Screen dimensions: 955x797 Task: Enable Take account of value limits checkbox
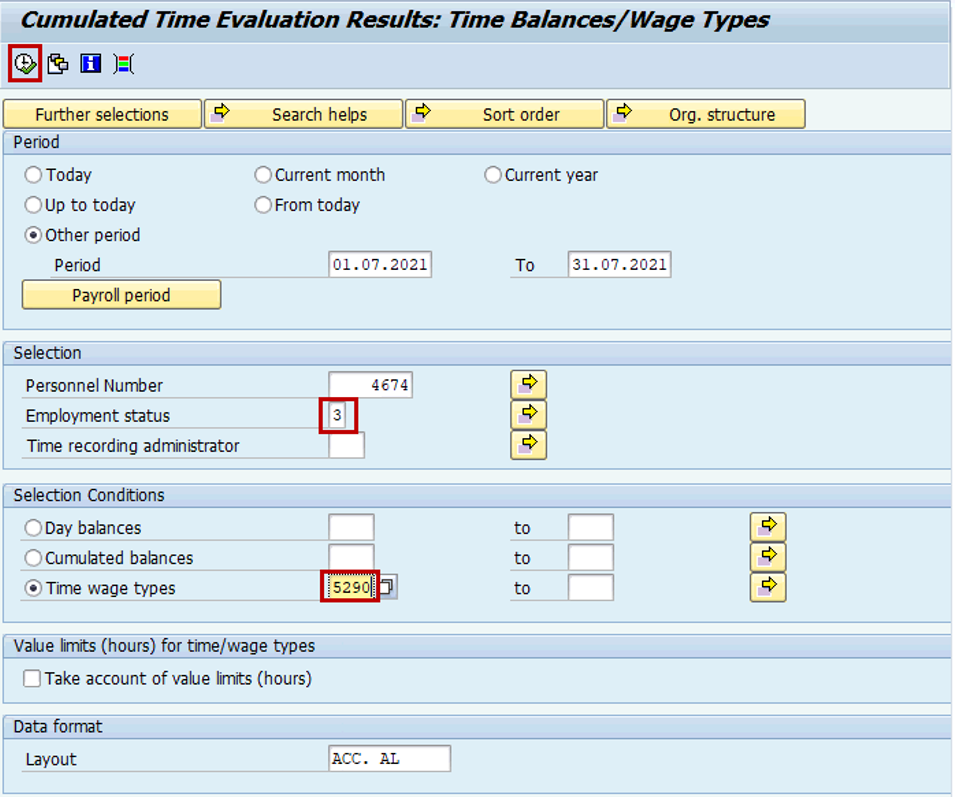point(32,678)
